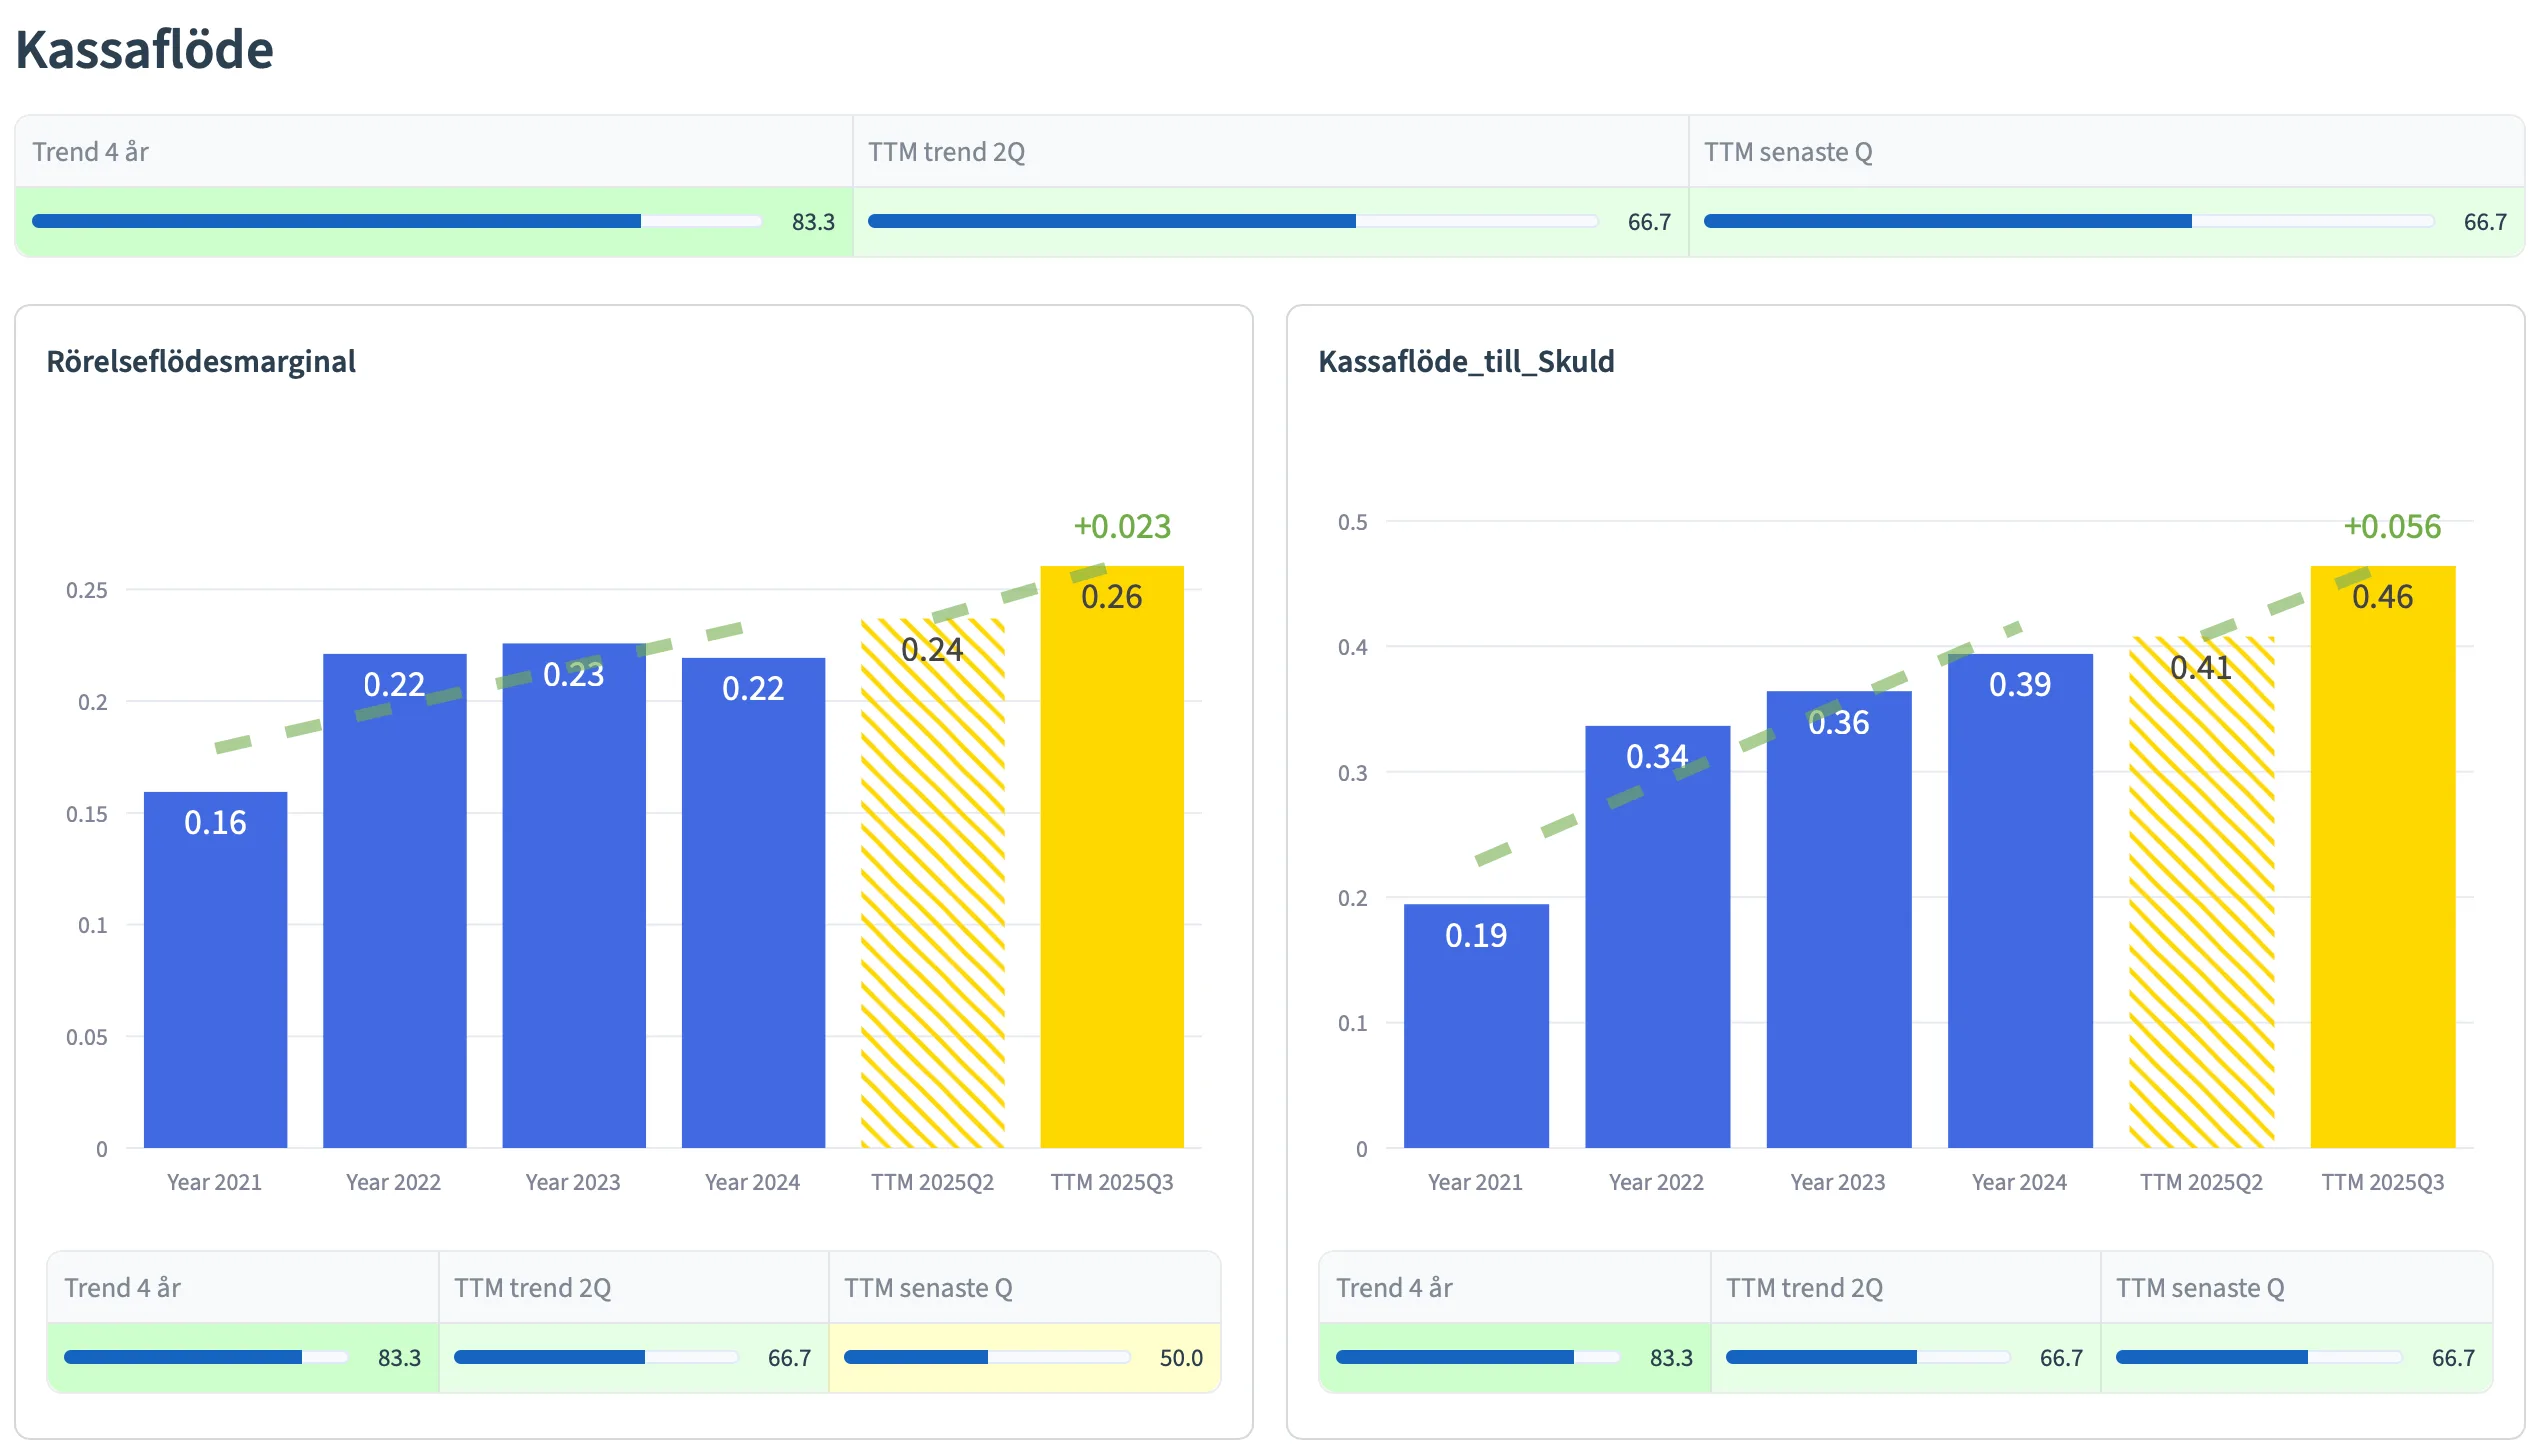
Task: Click the top Trend 4 år progress bar
Action: click(396, 221)
